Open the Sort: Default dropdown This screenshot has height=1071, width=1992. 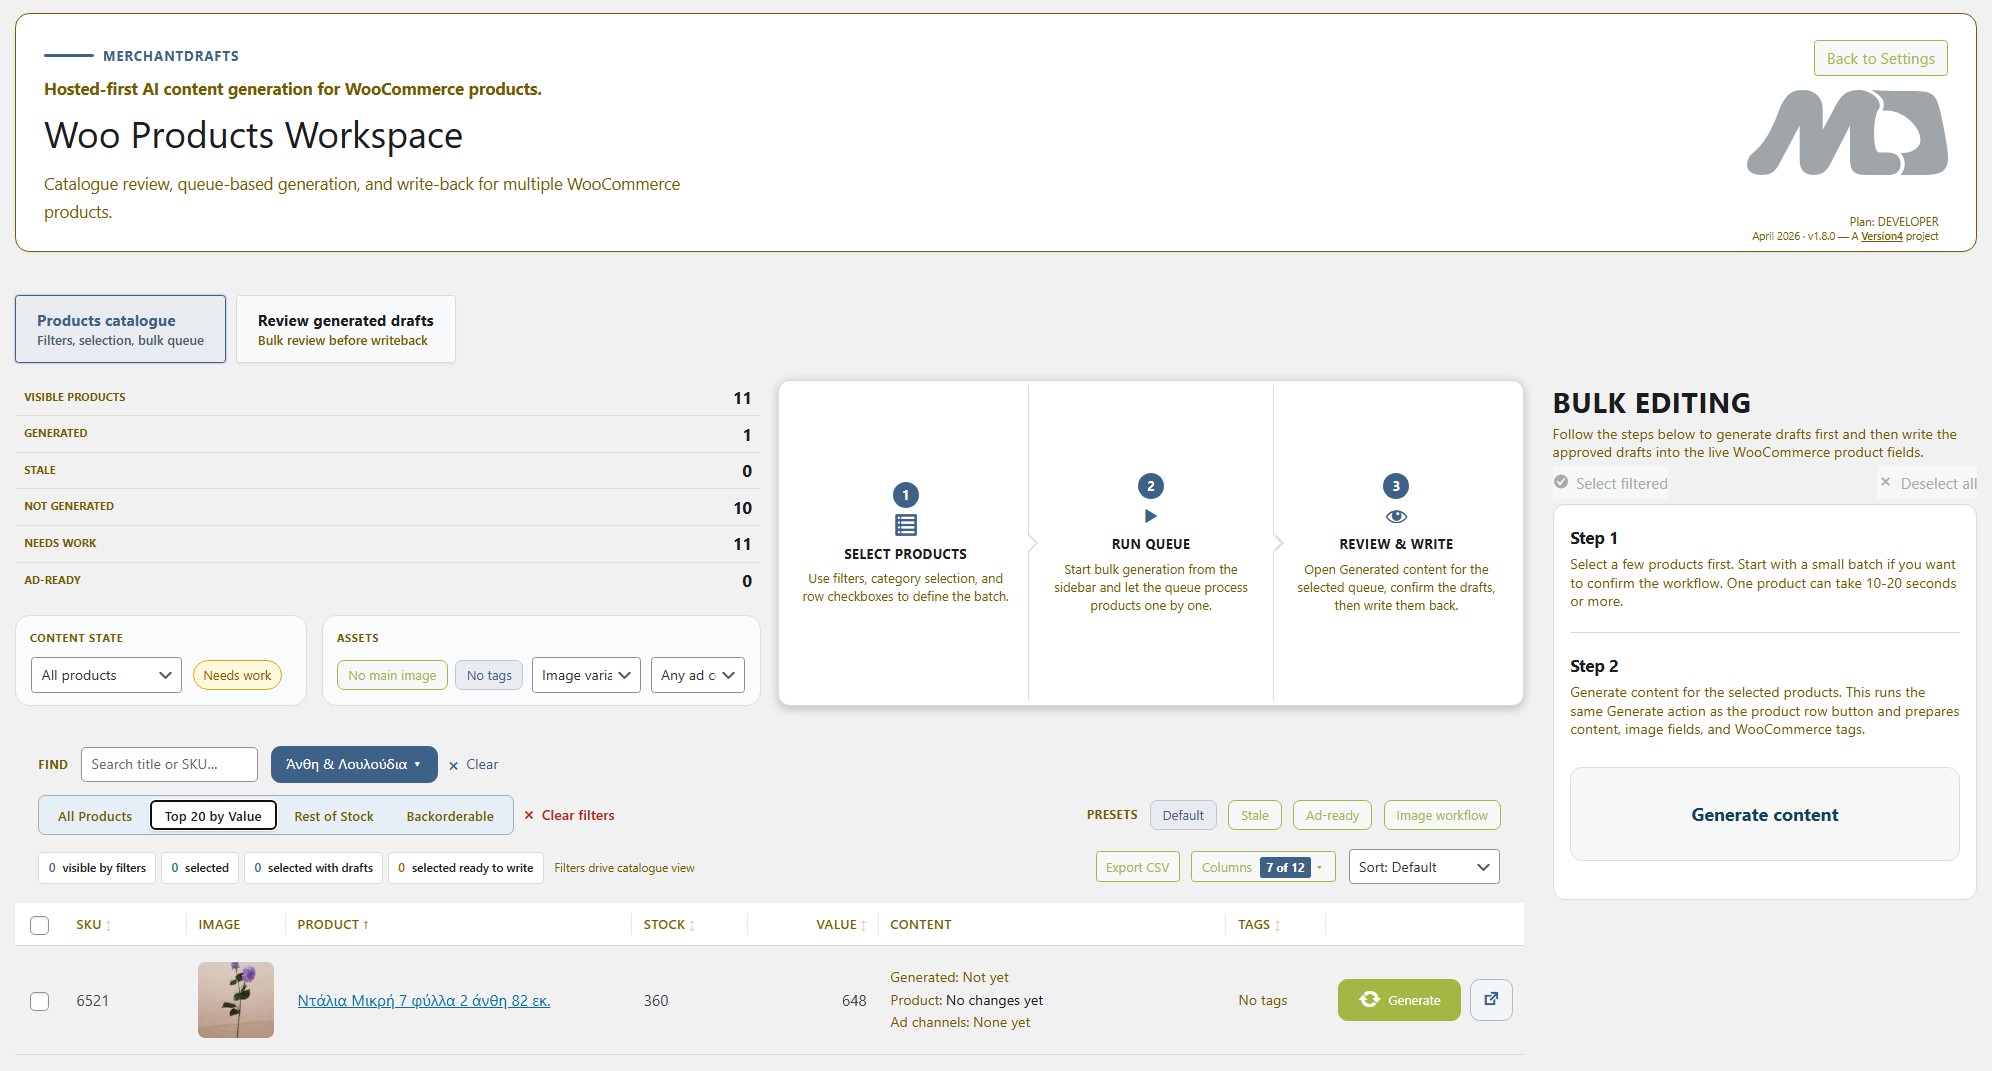point(1424,867)
